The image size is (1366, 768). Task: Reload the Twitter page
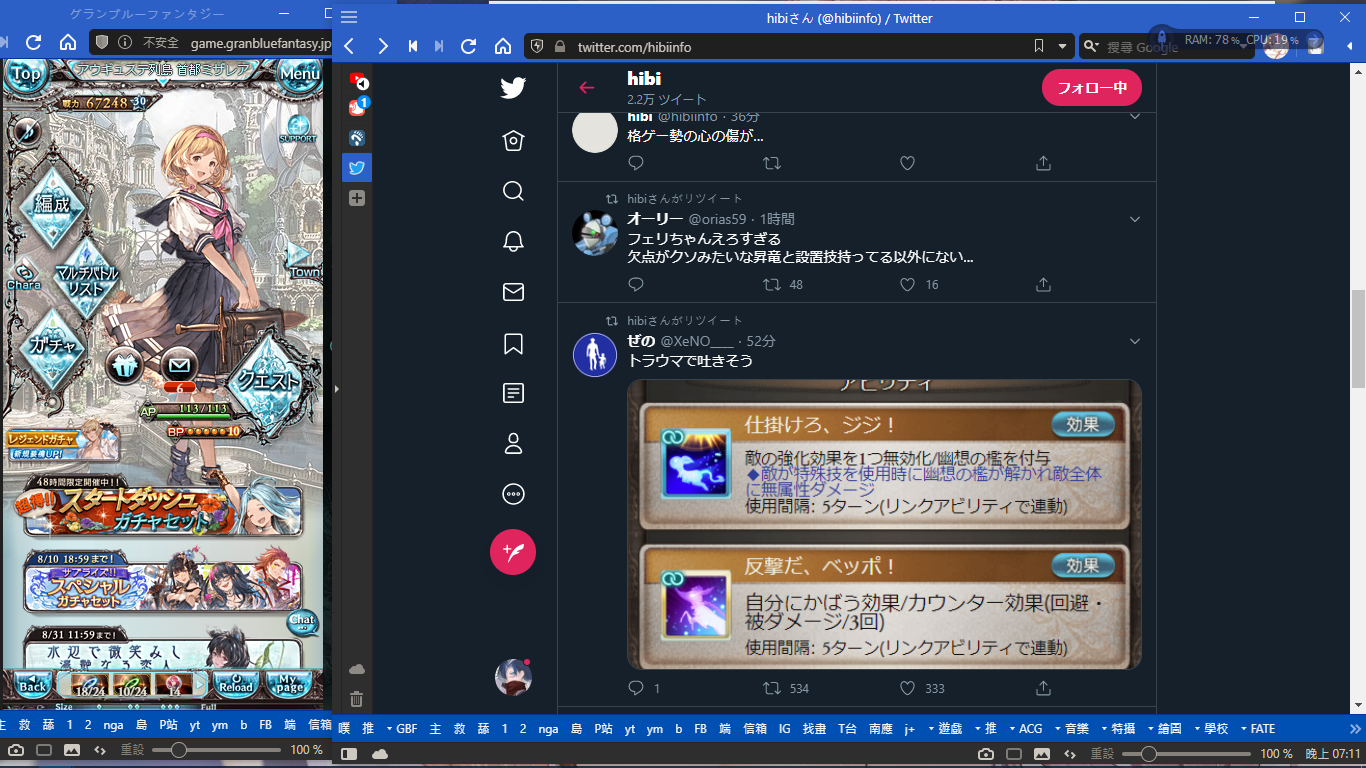tap(468, 46)
